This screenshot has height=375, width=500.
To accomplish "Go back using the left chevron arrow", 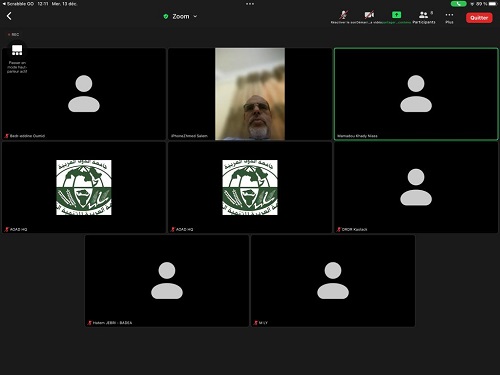I will coord(9,16).
